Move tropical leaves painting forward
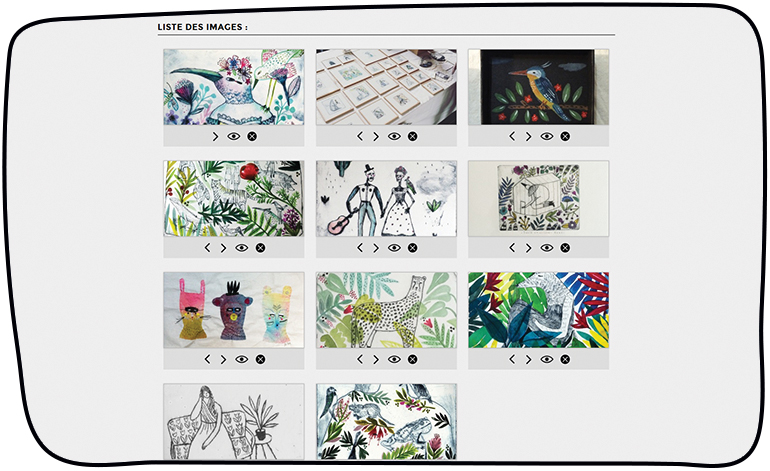770x471 pixels. coord(528,360)
